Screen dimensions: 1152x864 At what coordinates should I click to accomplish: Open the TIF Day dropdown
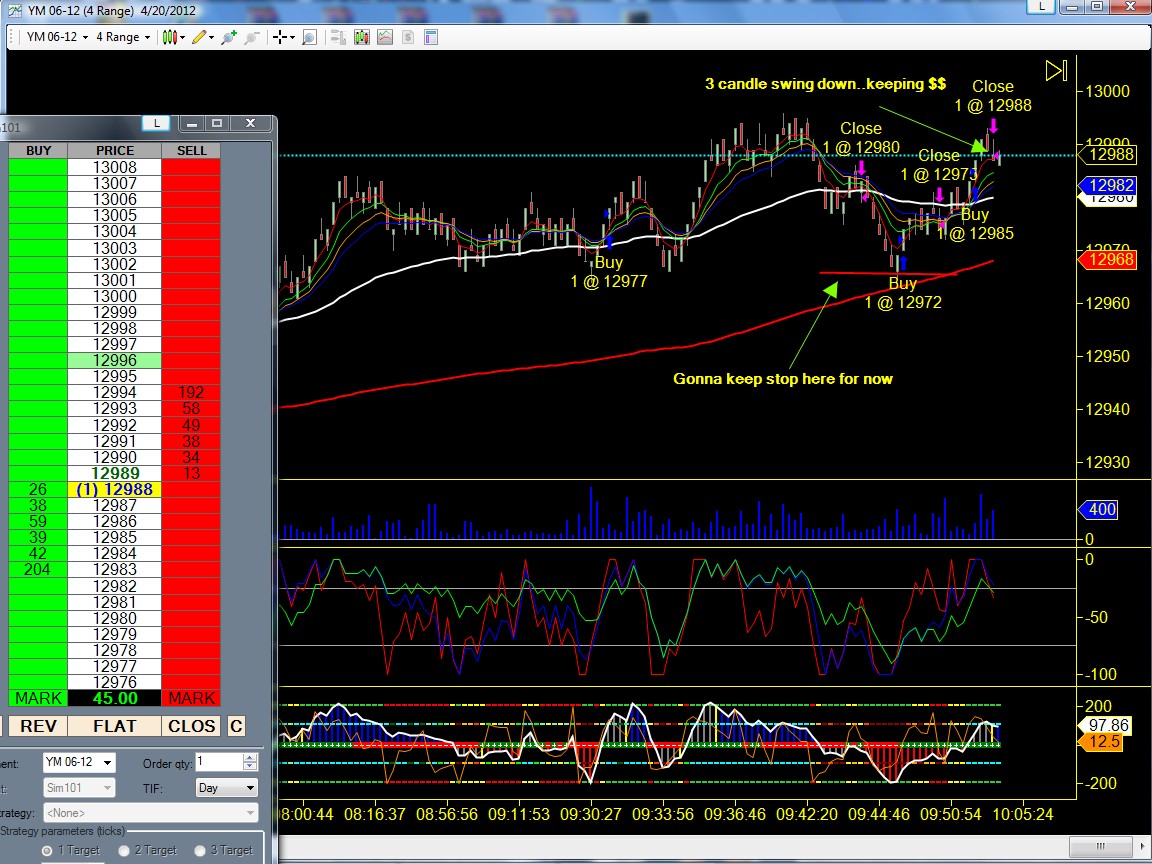point(226,788)
